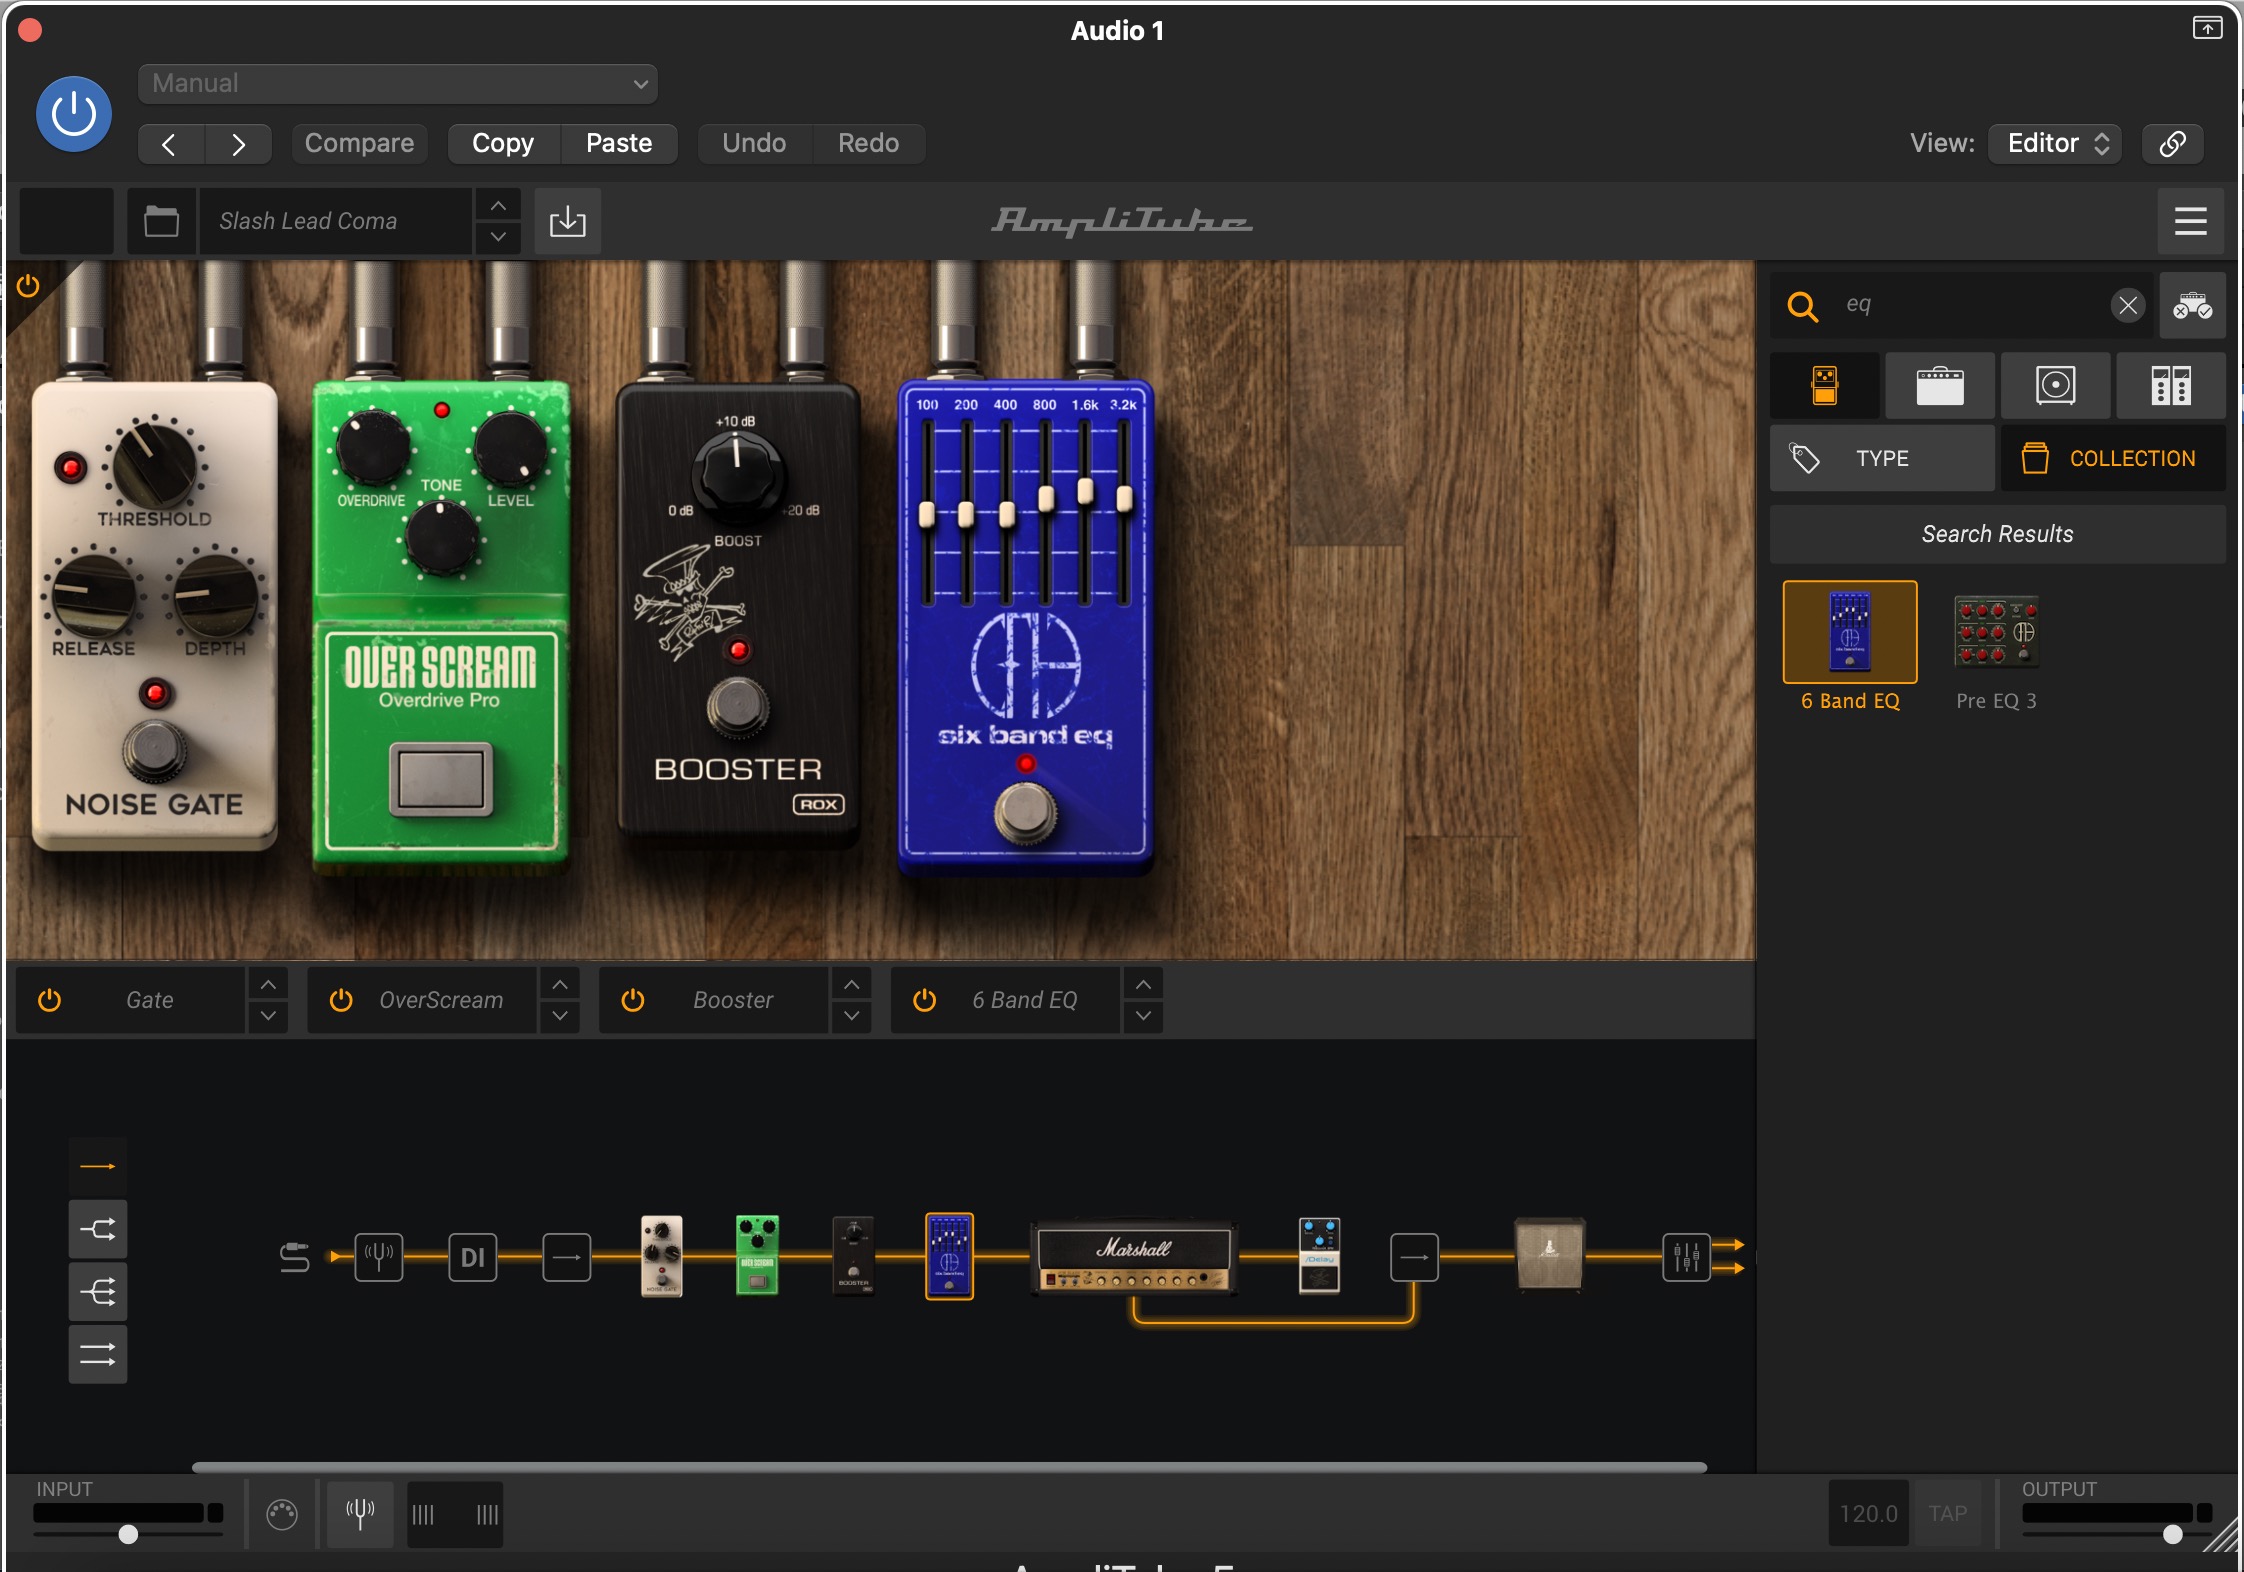The image size is (2244, 1572).
Task: Open the Custom Shop truck icon
Action: coord(2192,305)
